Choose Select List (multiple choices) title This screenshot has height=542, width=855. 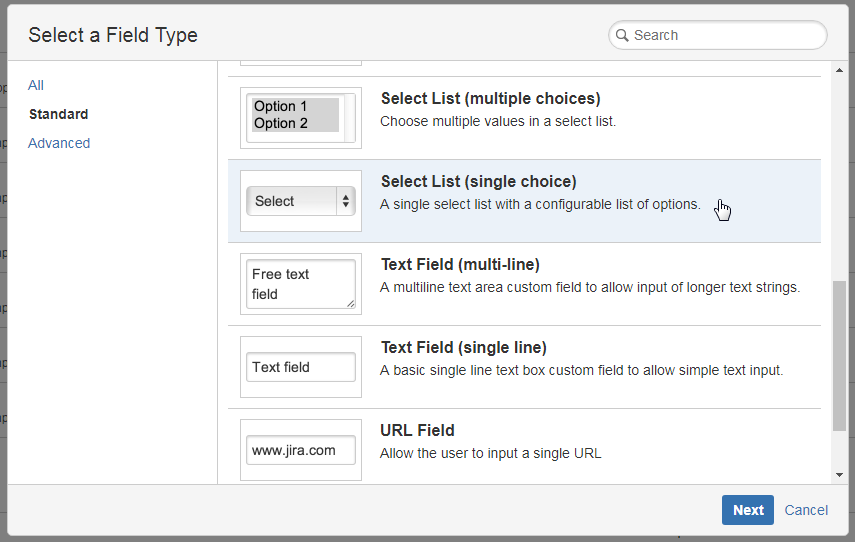490,99
